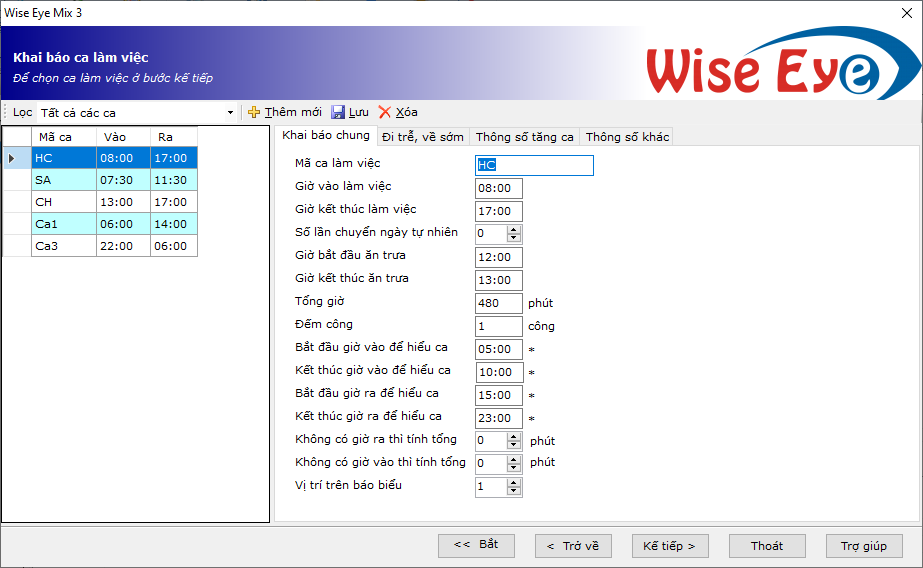Image resolution: width=923 pixels, height=568 pixels.
Task: Click the row pointer arrow beside HC
Action: coord(11,158)
